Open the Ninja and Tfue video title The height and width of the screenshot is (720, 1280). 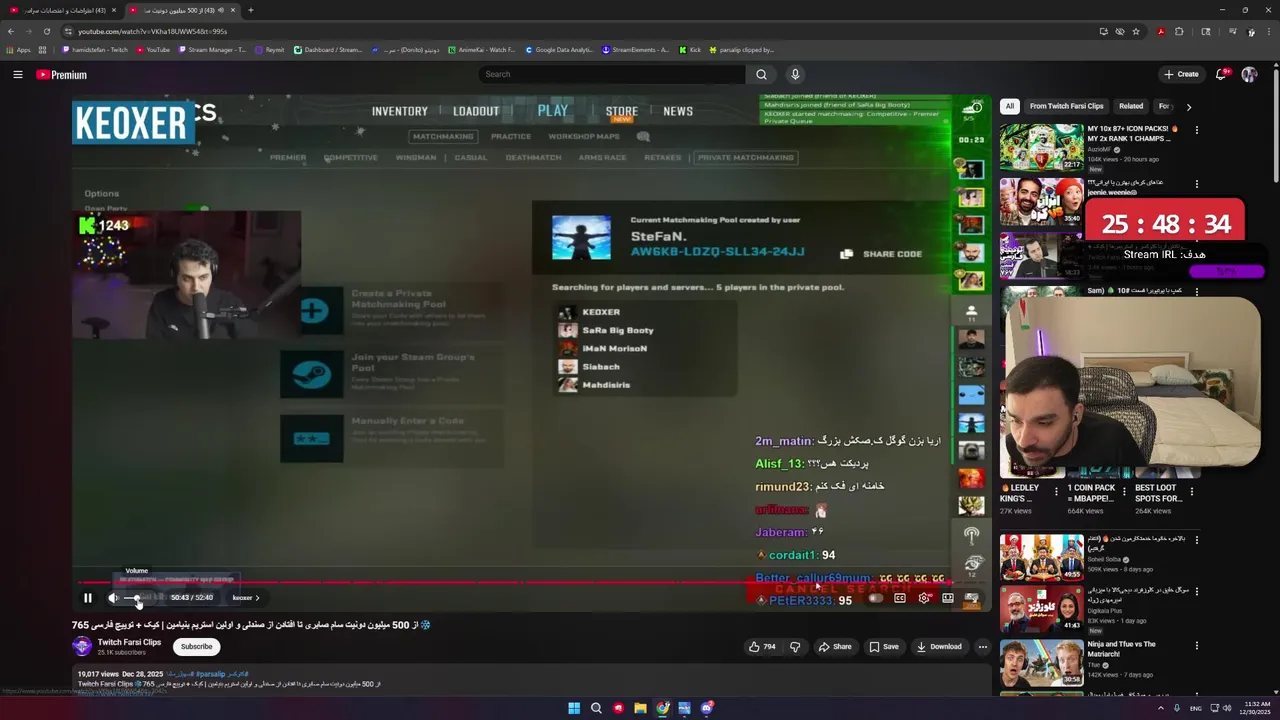click(x=1121, y=649)
